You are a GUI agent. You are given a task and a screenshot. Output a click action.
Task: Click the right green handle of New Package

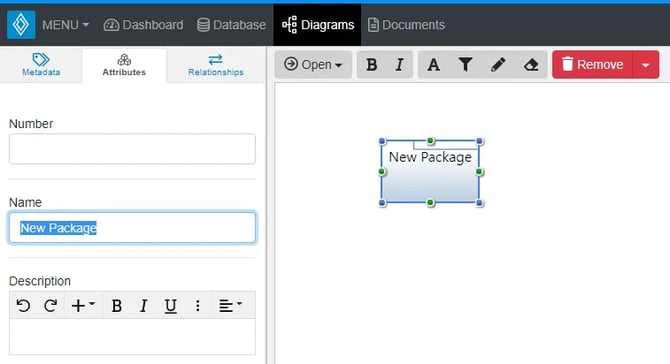coord(479,172)
